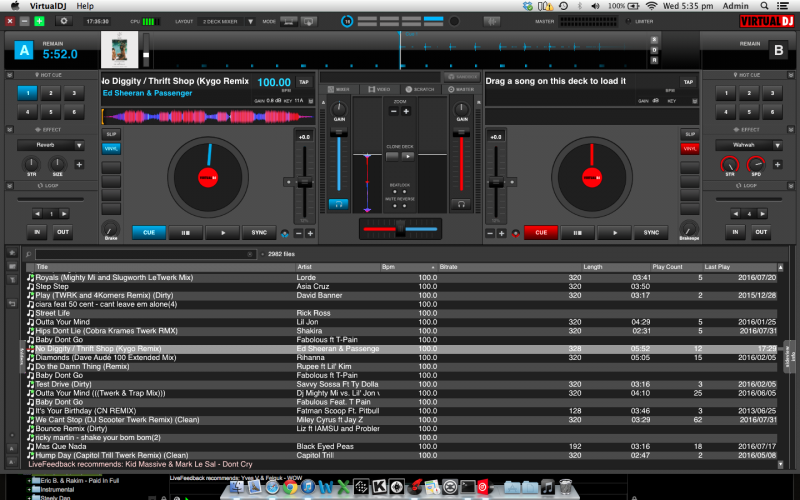The width and height of the screenshot is (800, 500).
Task: Play deck A with play button
Action: 222,233
